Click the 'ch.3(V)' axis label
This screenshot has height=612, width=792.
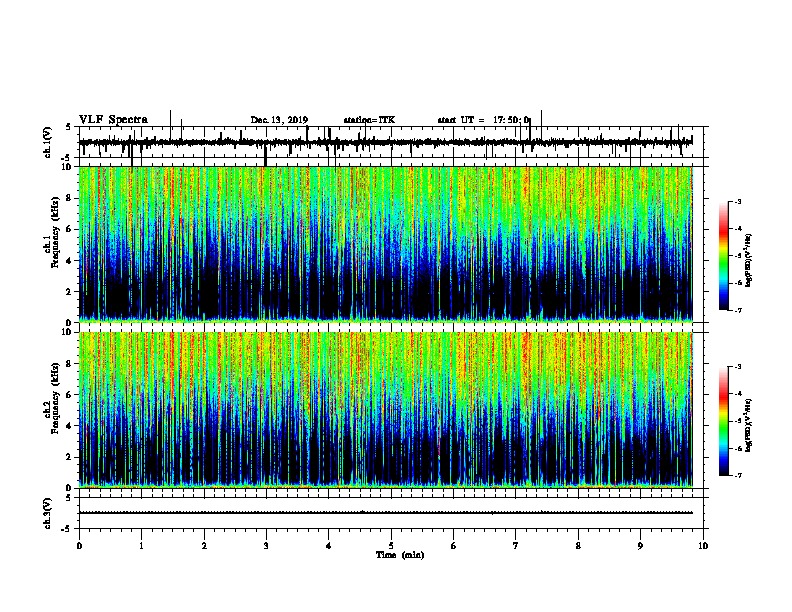click(48, 513)
